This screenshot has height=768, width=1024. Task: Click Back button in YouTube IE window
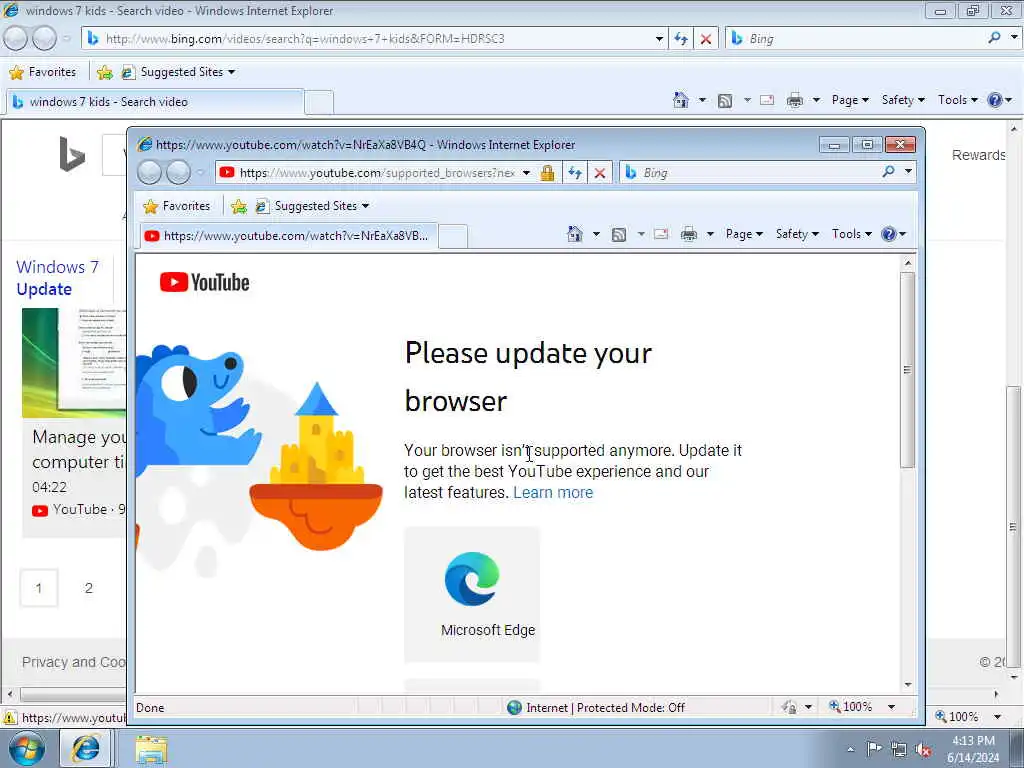(150, 172)
